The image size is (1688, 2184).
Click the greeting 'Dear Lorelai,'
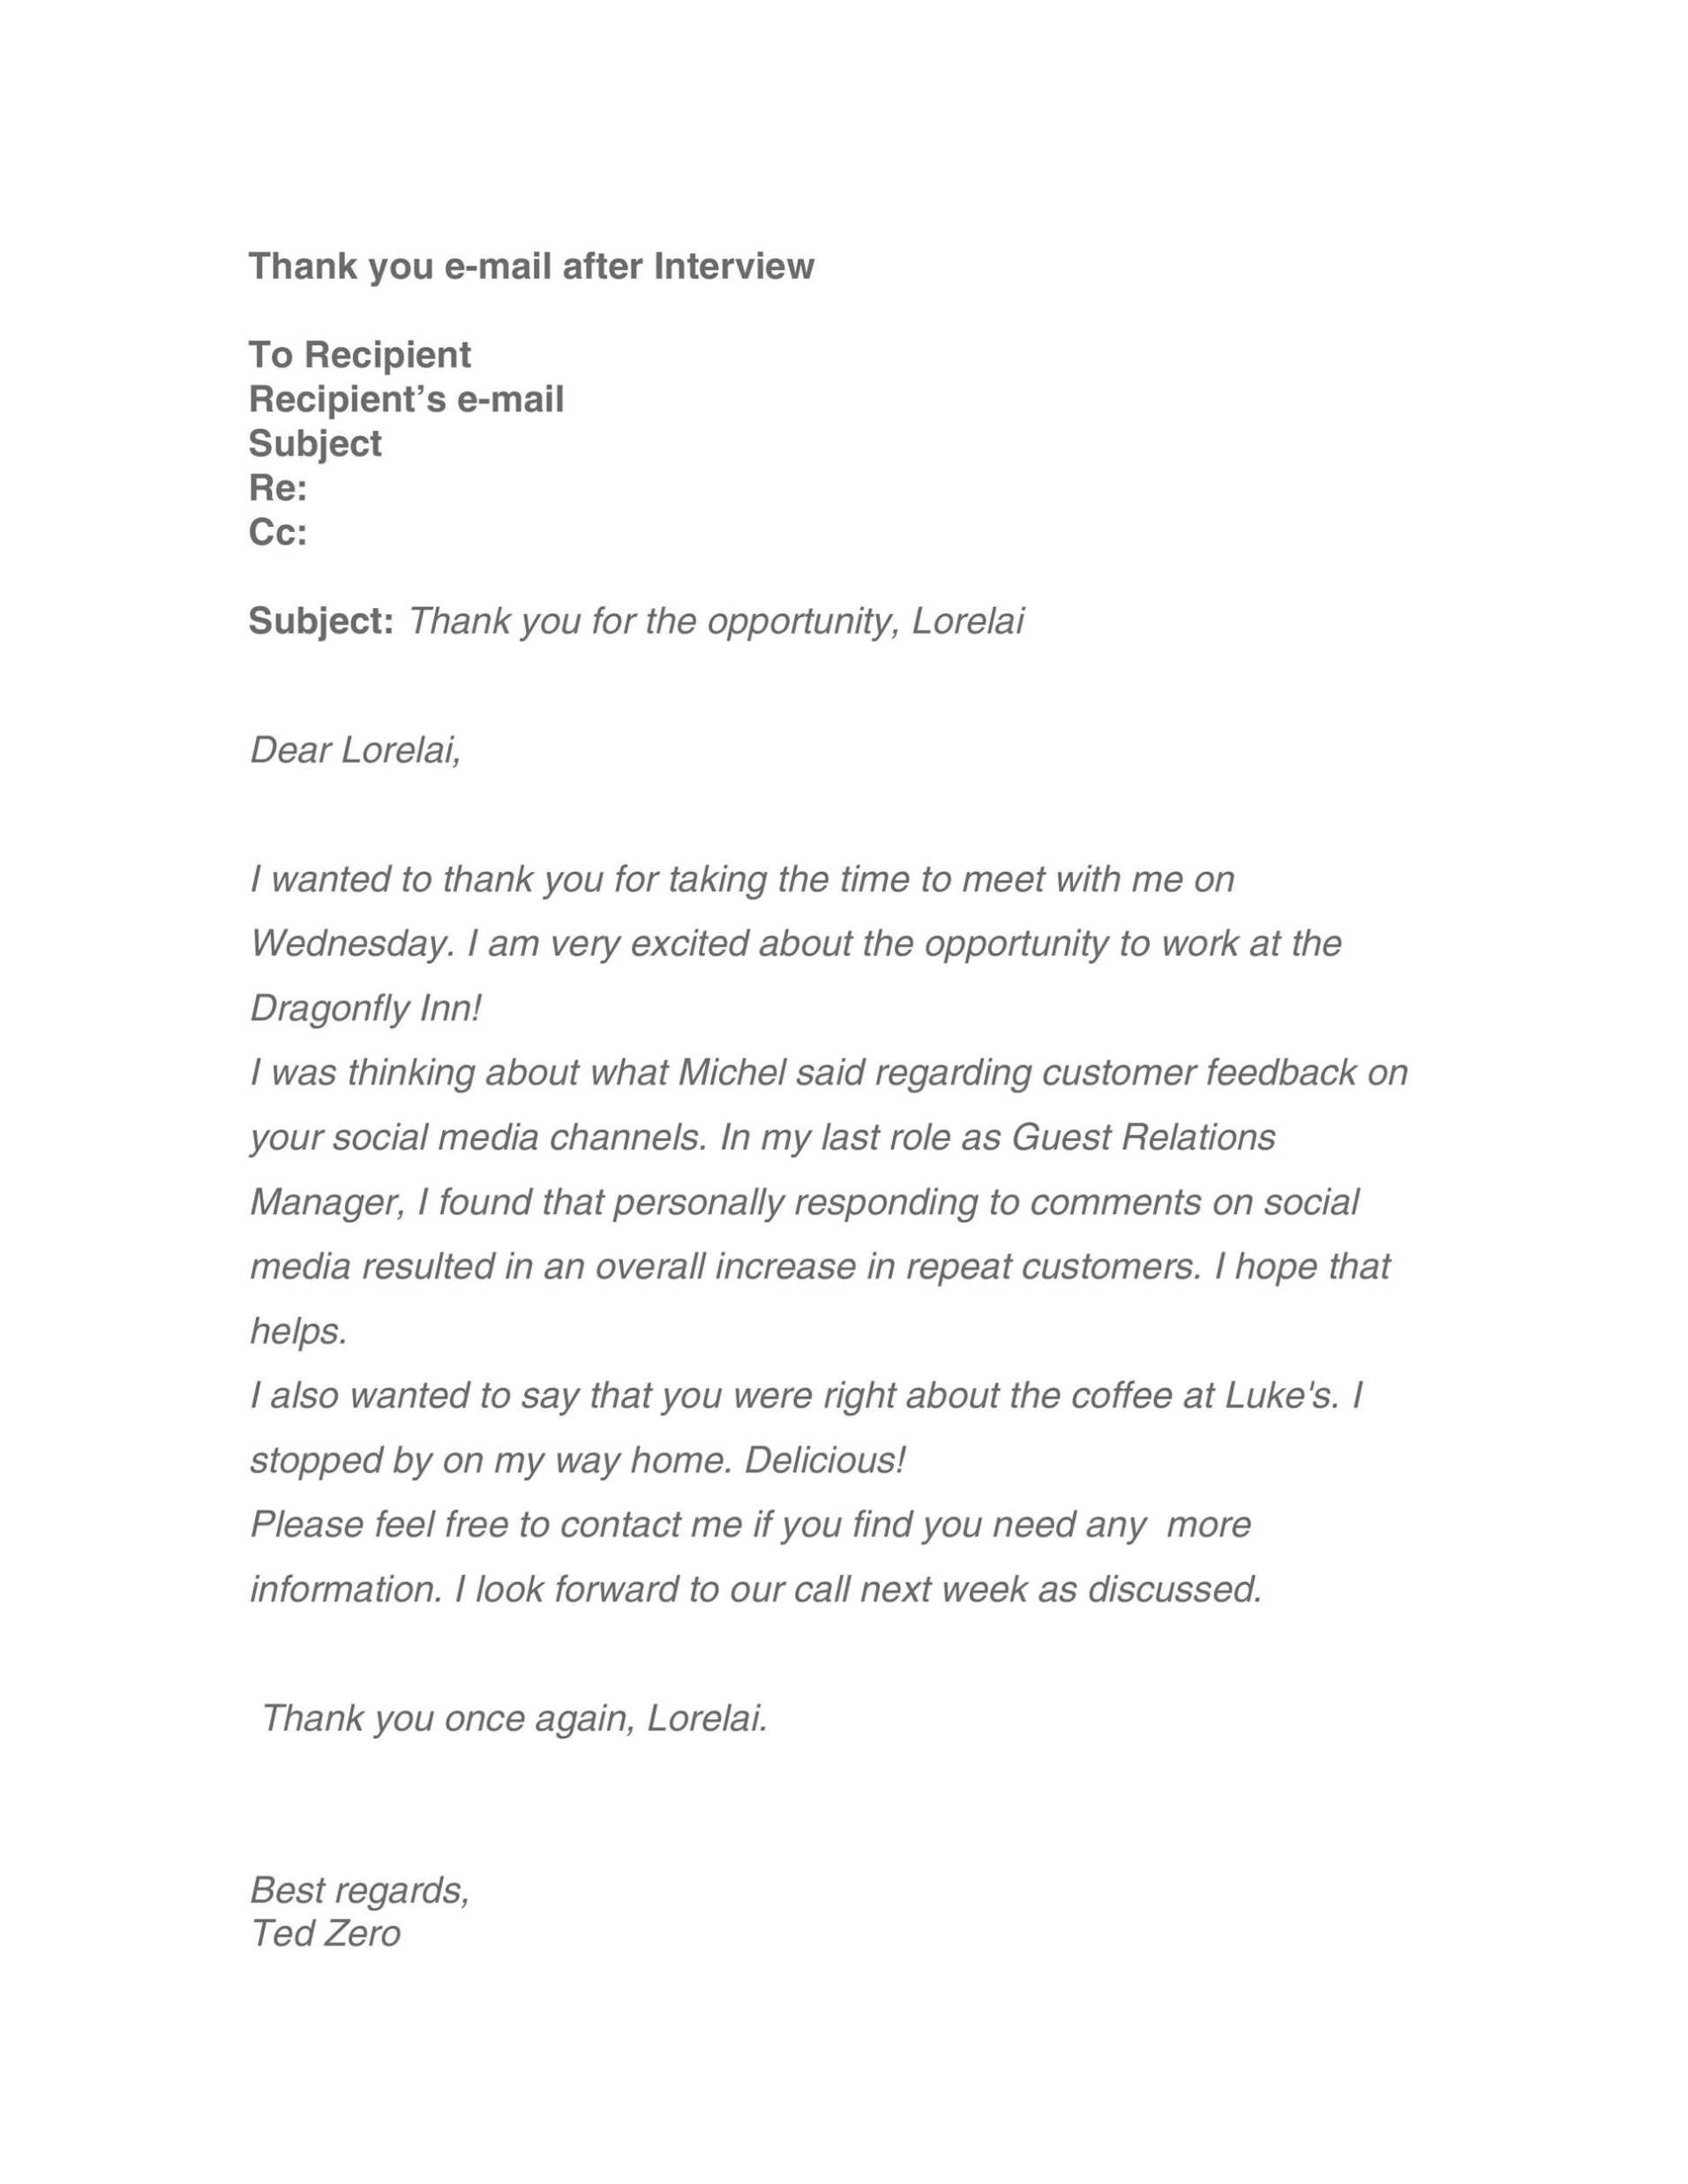point(355,750)
